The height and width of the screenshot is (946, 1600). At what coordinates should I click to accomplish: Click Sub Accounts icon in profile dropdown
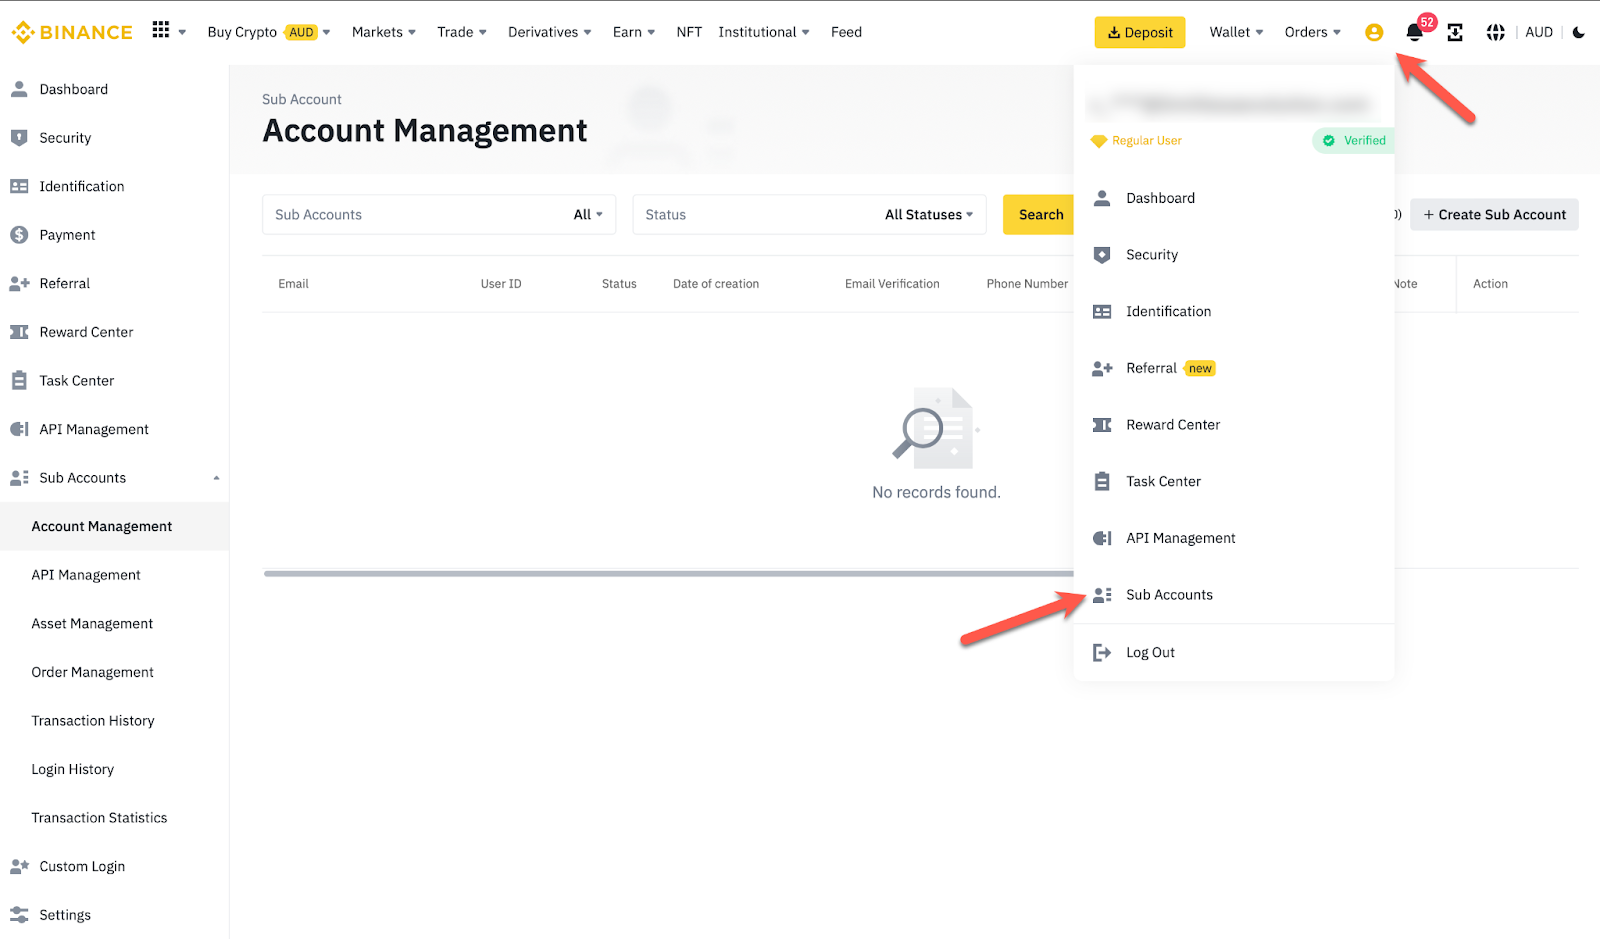point(1102,595)
